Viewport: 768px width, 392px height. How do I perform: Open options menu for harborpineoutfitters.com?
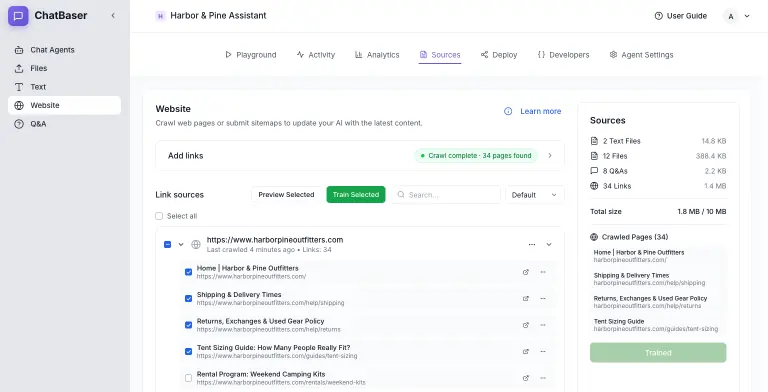(x=532, y=244)
